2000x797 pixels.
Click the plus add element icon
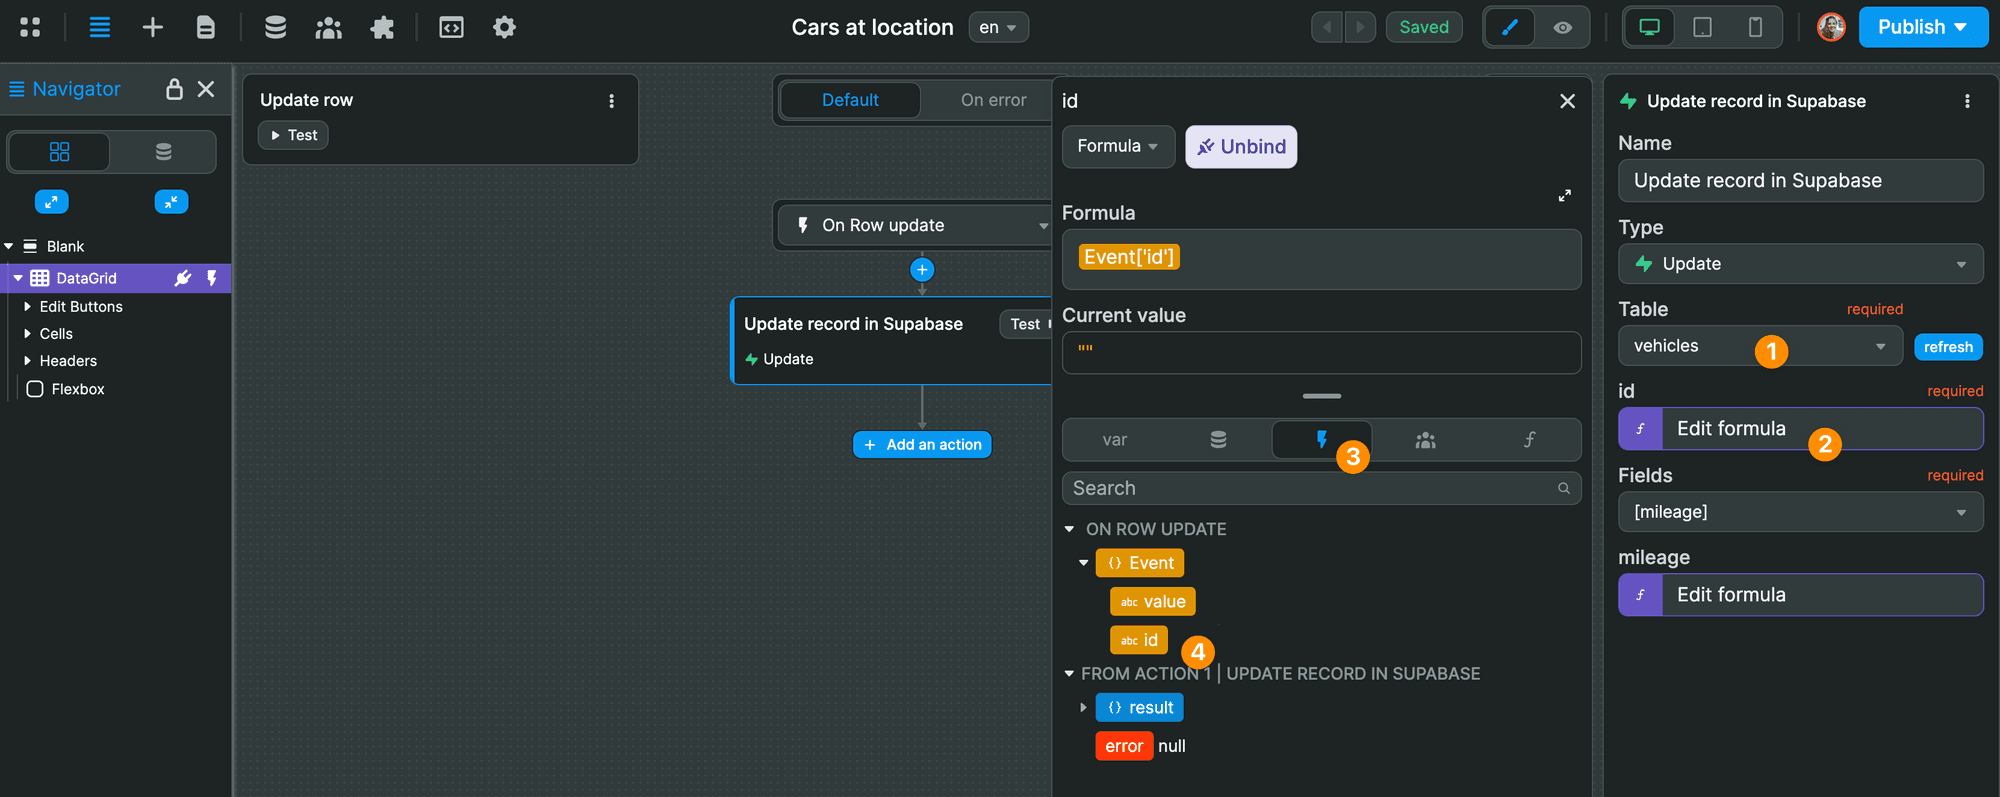[153, 27]
